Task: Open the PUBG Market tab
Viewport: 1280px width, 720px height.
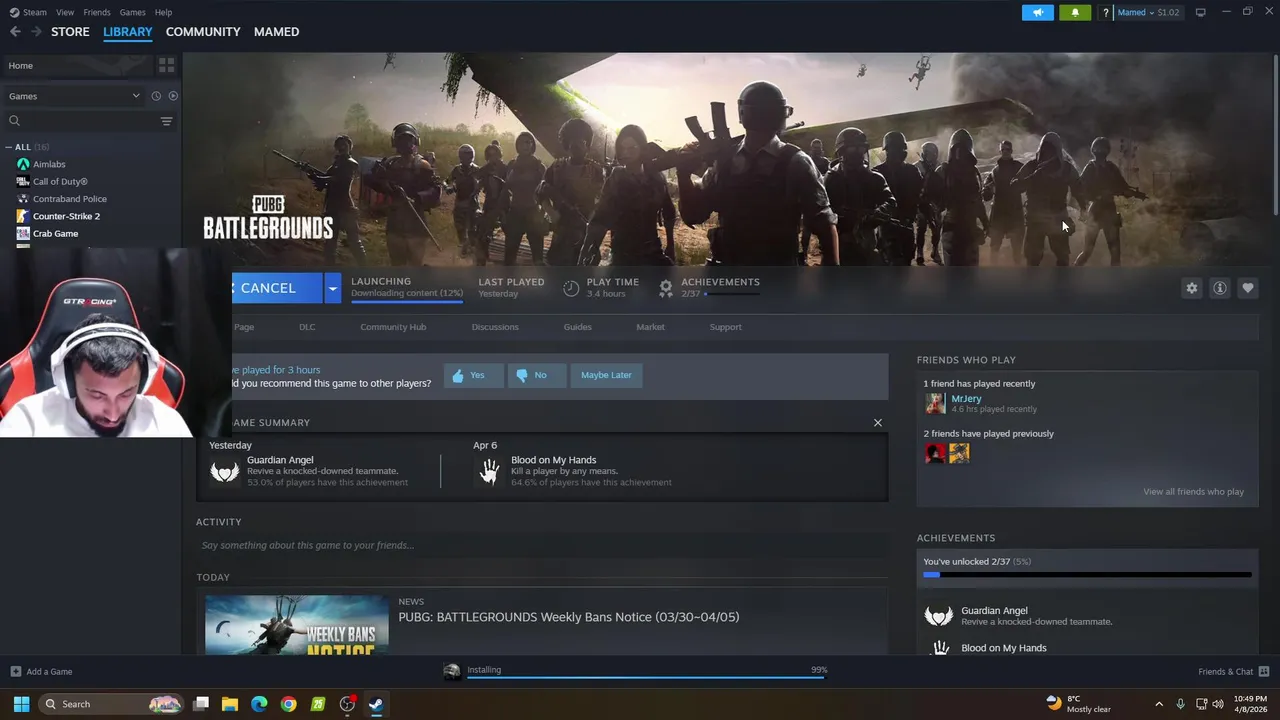Action: coord(650,327)
